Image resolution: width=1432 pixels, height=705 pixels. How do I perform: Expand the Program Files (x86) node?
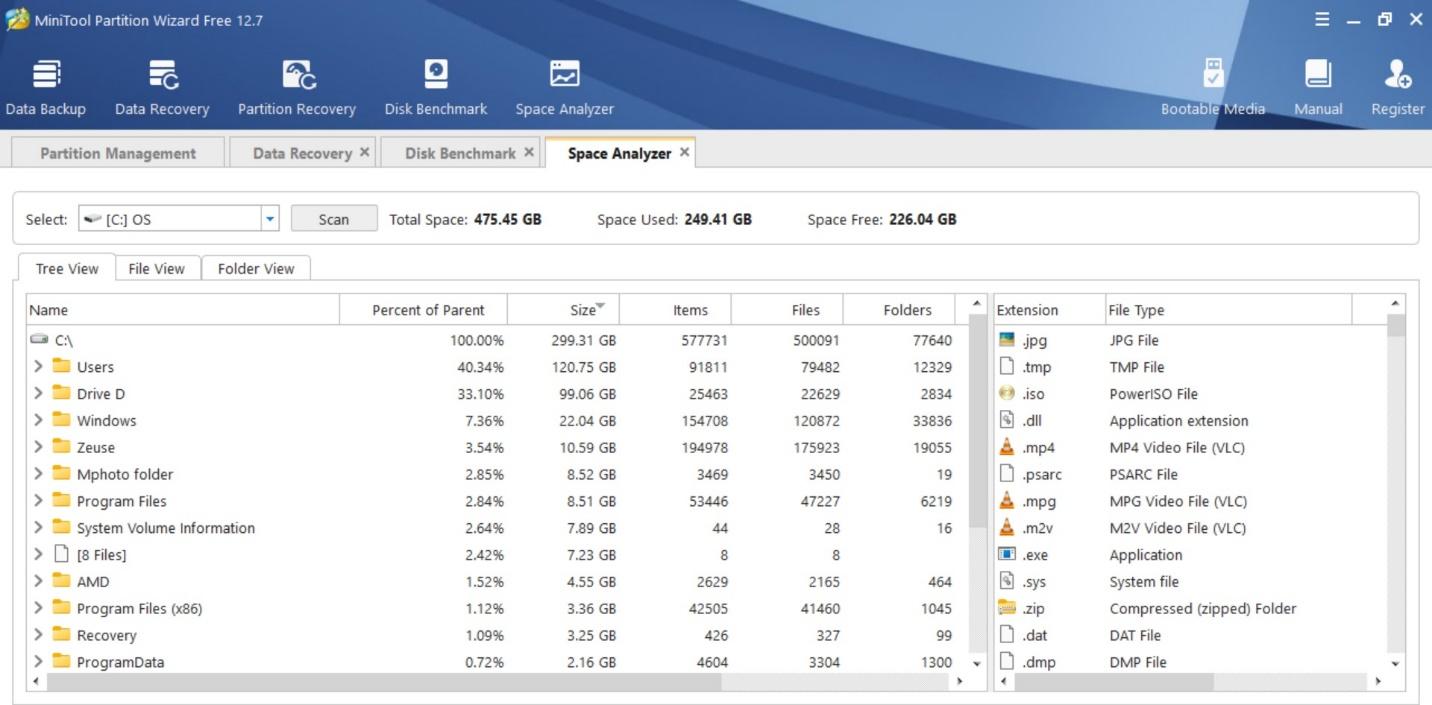(x=38, y=608)
